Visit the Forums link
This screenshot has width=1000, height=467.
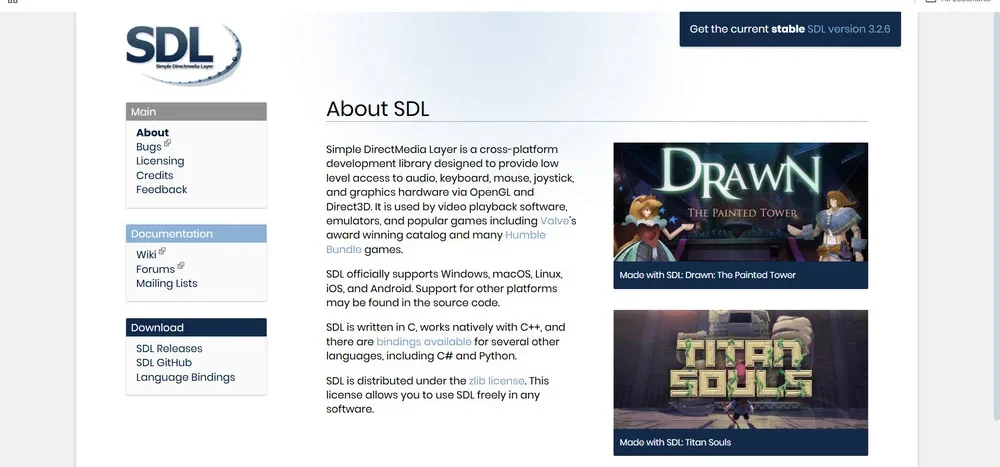click(155, 269)
